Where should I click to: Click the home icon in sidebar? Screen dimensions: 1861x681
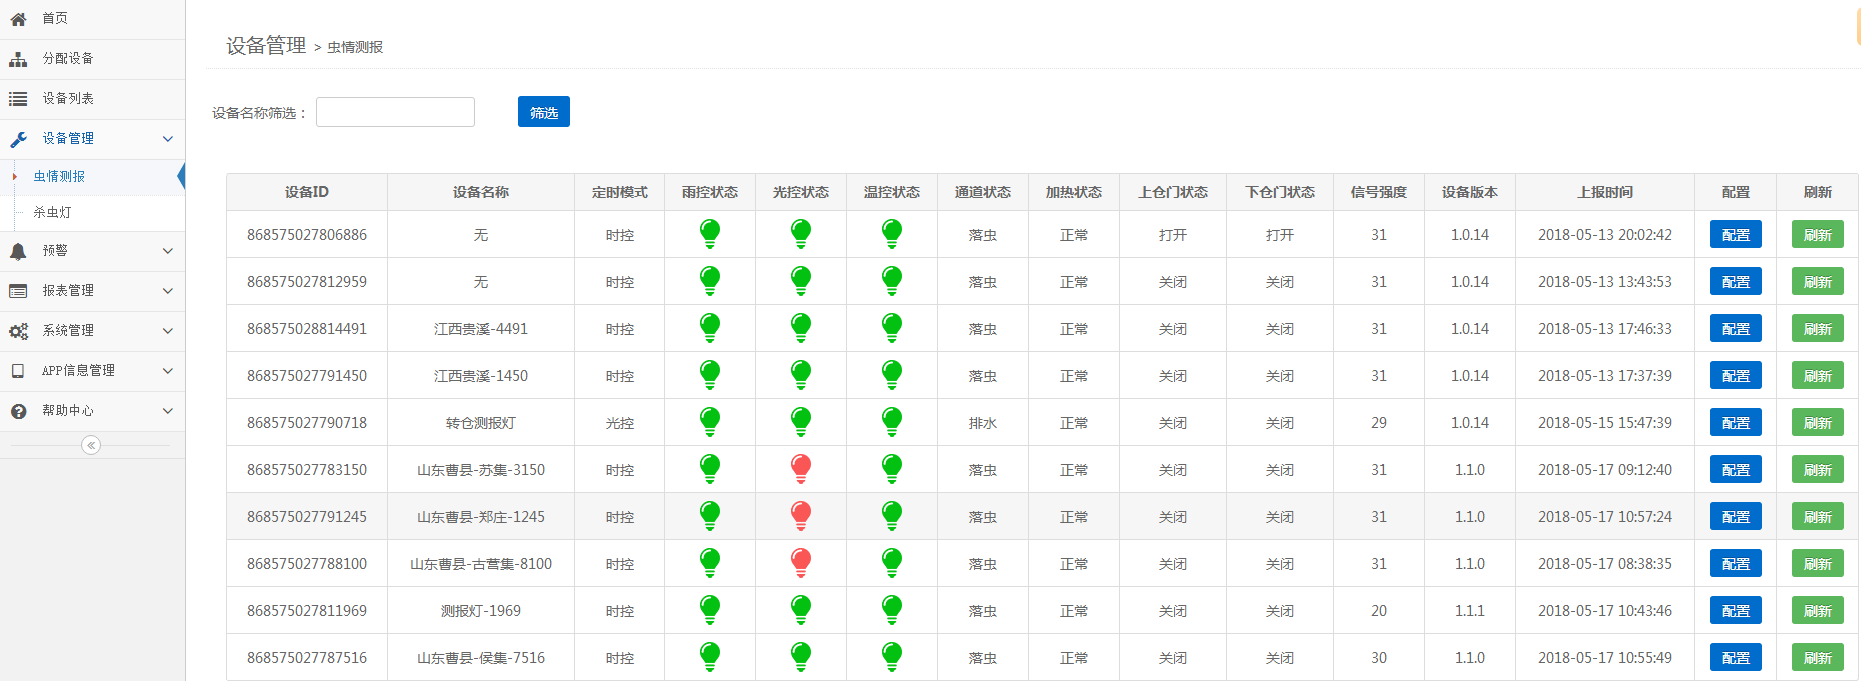click(x=18, y=19)
